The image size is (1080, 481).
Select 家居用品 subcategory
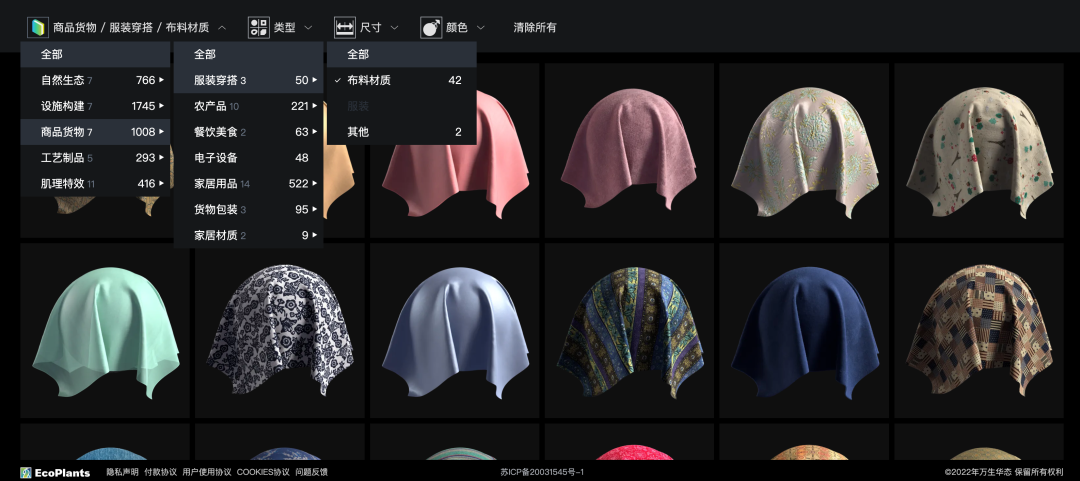tap(249, 183)
